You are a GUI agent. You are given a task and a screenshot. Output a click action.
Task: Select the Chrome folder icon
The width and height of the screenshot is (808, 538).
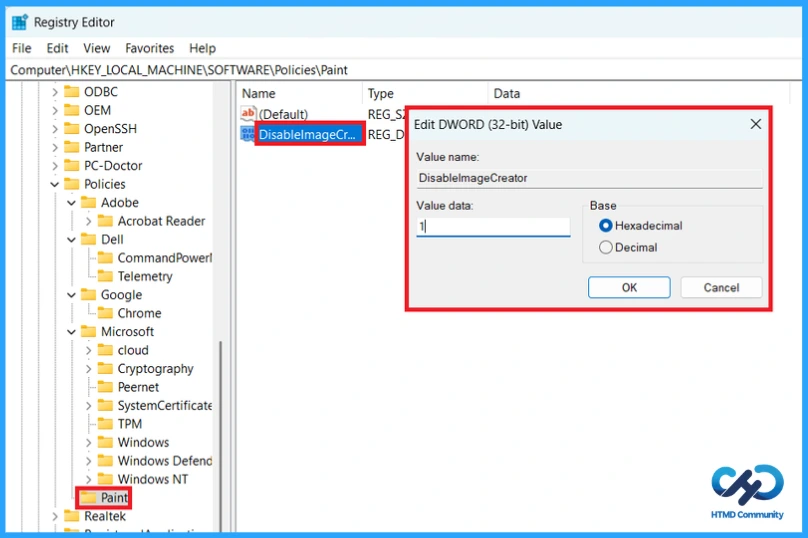coord(105,313)
